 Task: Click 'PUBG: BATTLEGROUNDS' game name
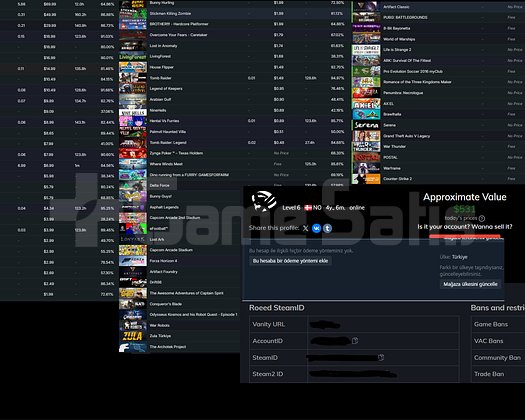405,17
